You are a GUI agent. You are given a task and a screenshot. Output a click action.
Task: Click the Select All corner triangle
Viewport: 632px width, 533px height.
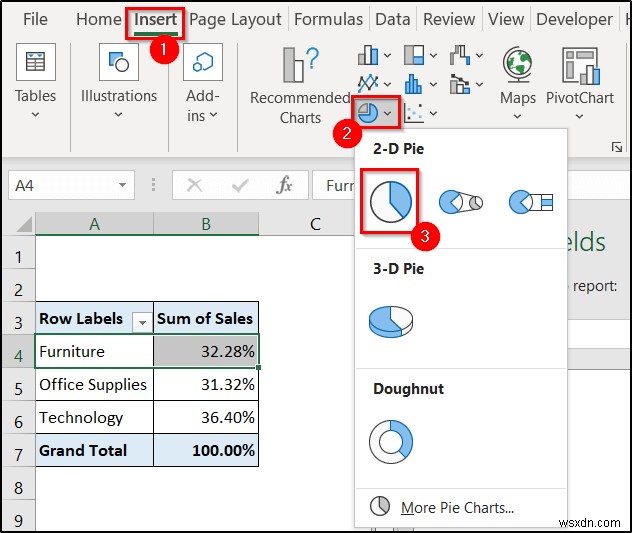[x=24, y=224]
